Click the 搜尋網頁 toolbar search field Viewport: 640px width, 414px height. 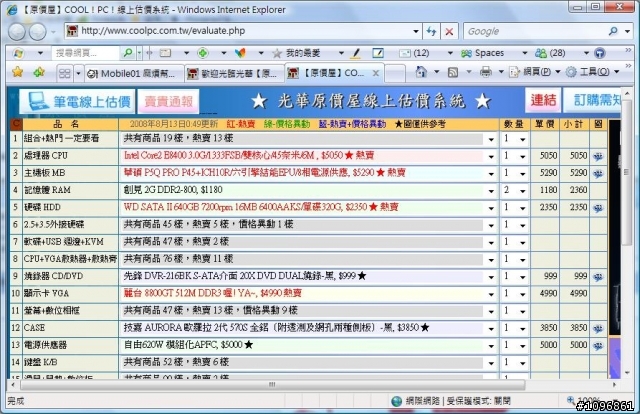point(87,53)
